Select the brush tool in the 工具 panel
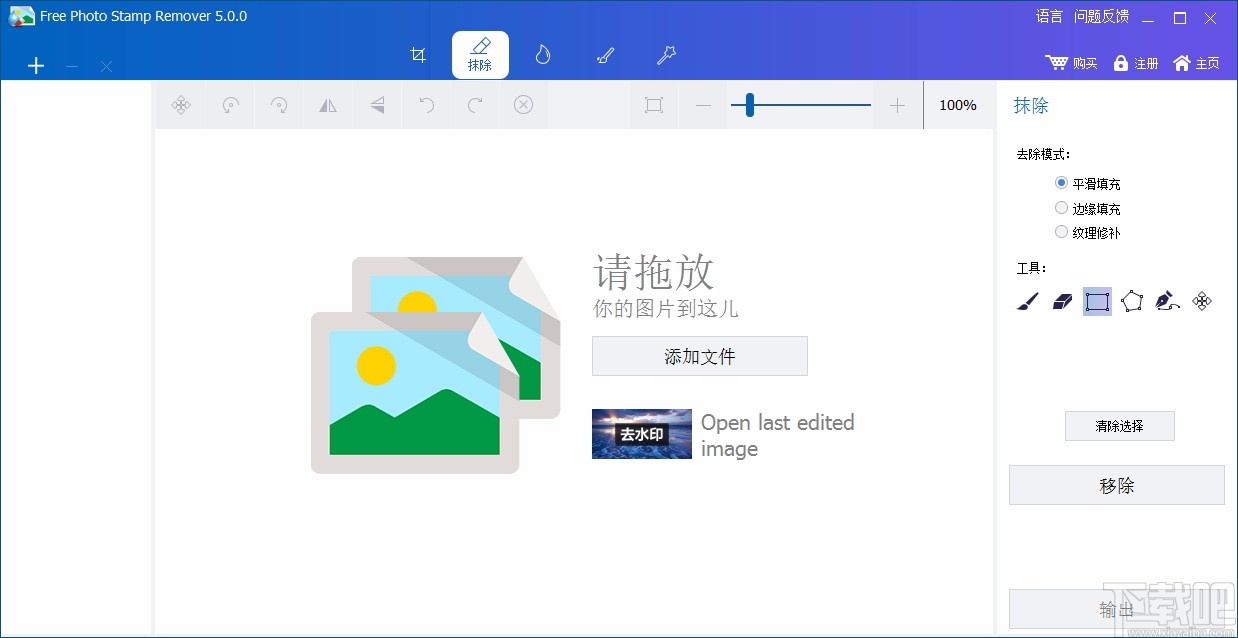Screen dimensions: 1238x638 1026,301
